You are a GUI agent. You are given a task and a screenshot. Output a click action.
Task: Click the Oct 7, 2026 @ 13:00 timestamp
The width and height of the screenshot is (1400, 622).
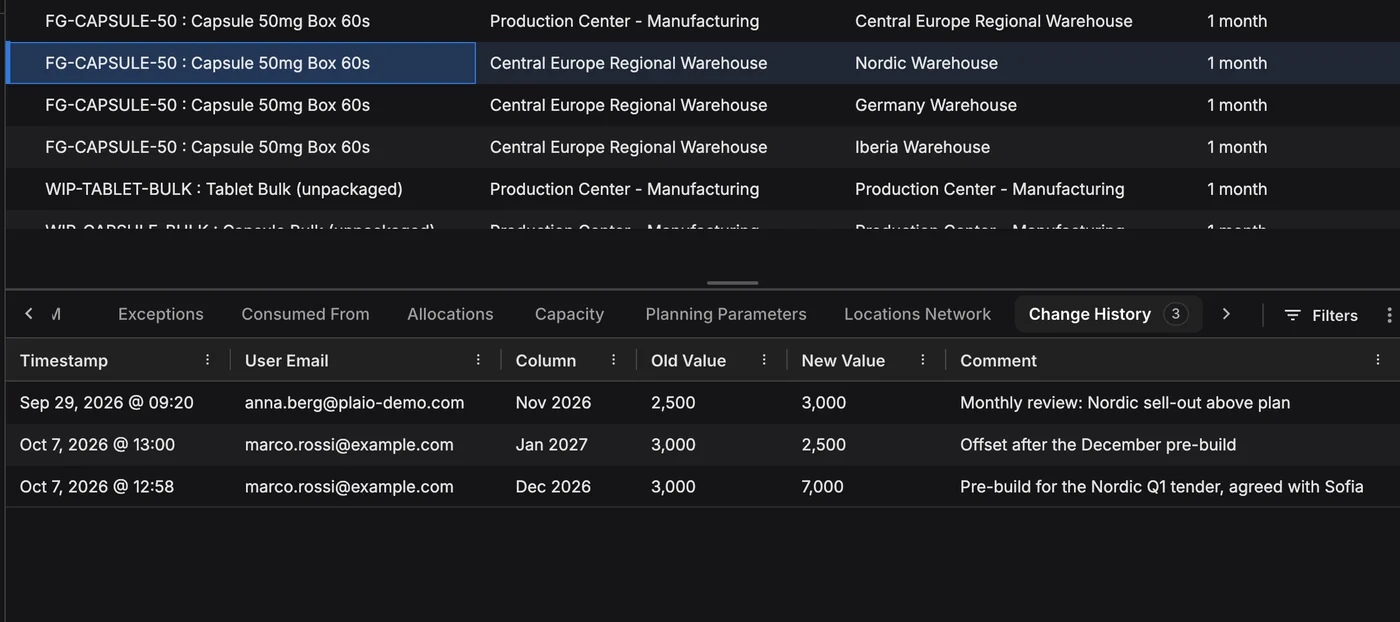click(97, 445)
